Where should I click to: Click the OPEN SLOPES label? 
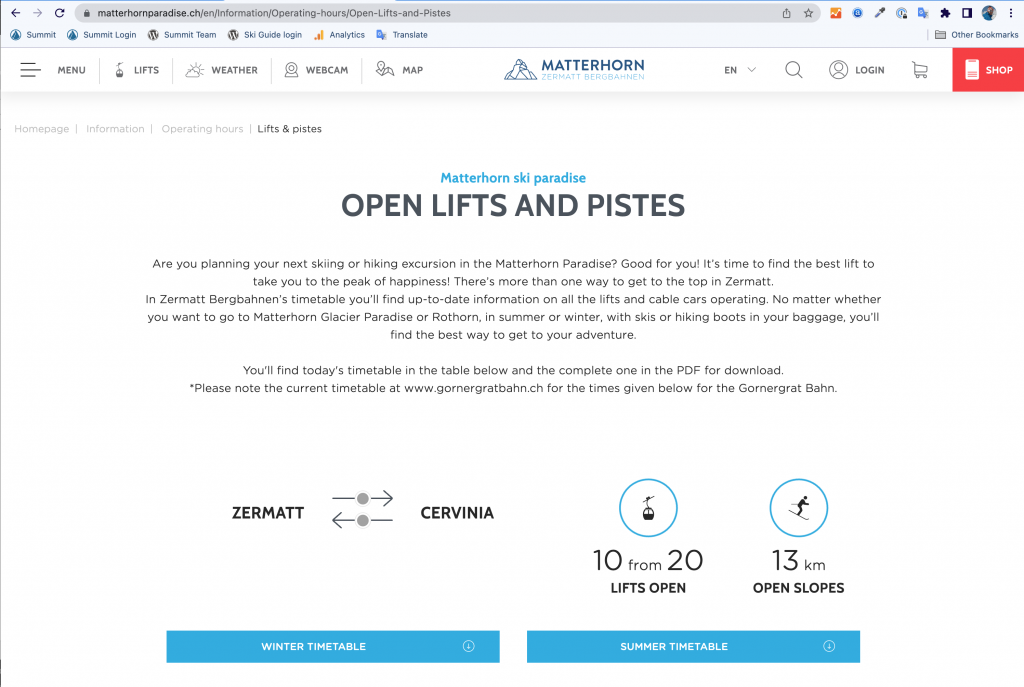tap(799, 588)
